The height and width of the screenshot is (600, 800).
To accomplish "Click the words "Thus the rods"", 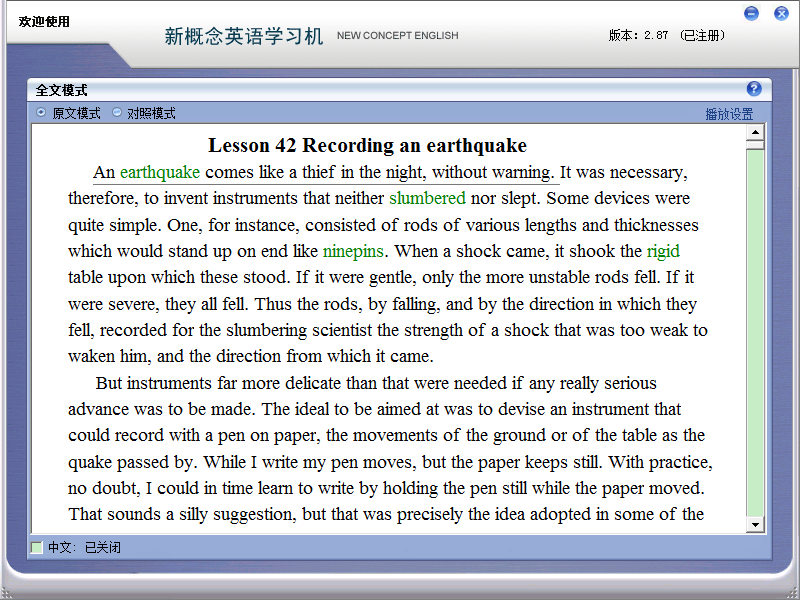I will [308, 304].
